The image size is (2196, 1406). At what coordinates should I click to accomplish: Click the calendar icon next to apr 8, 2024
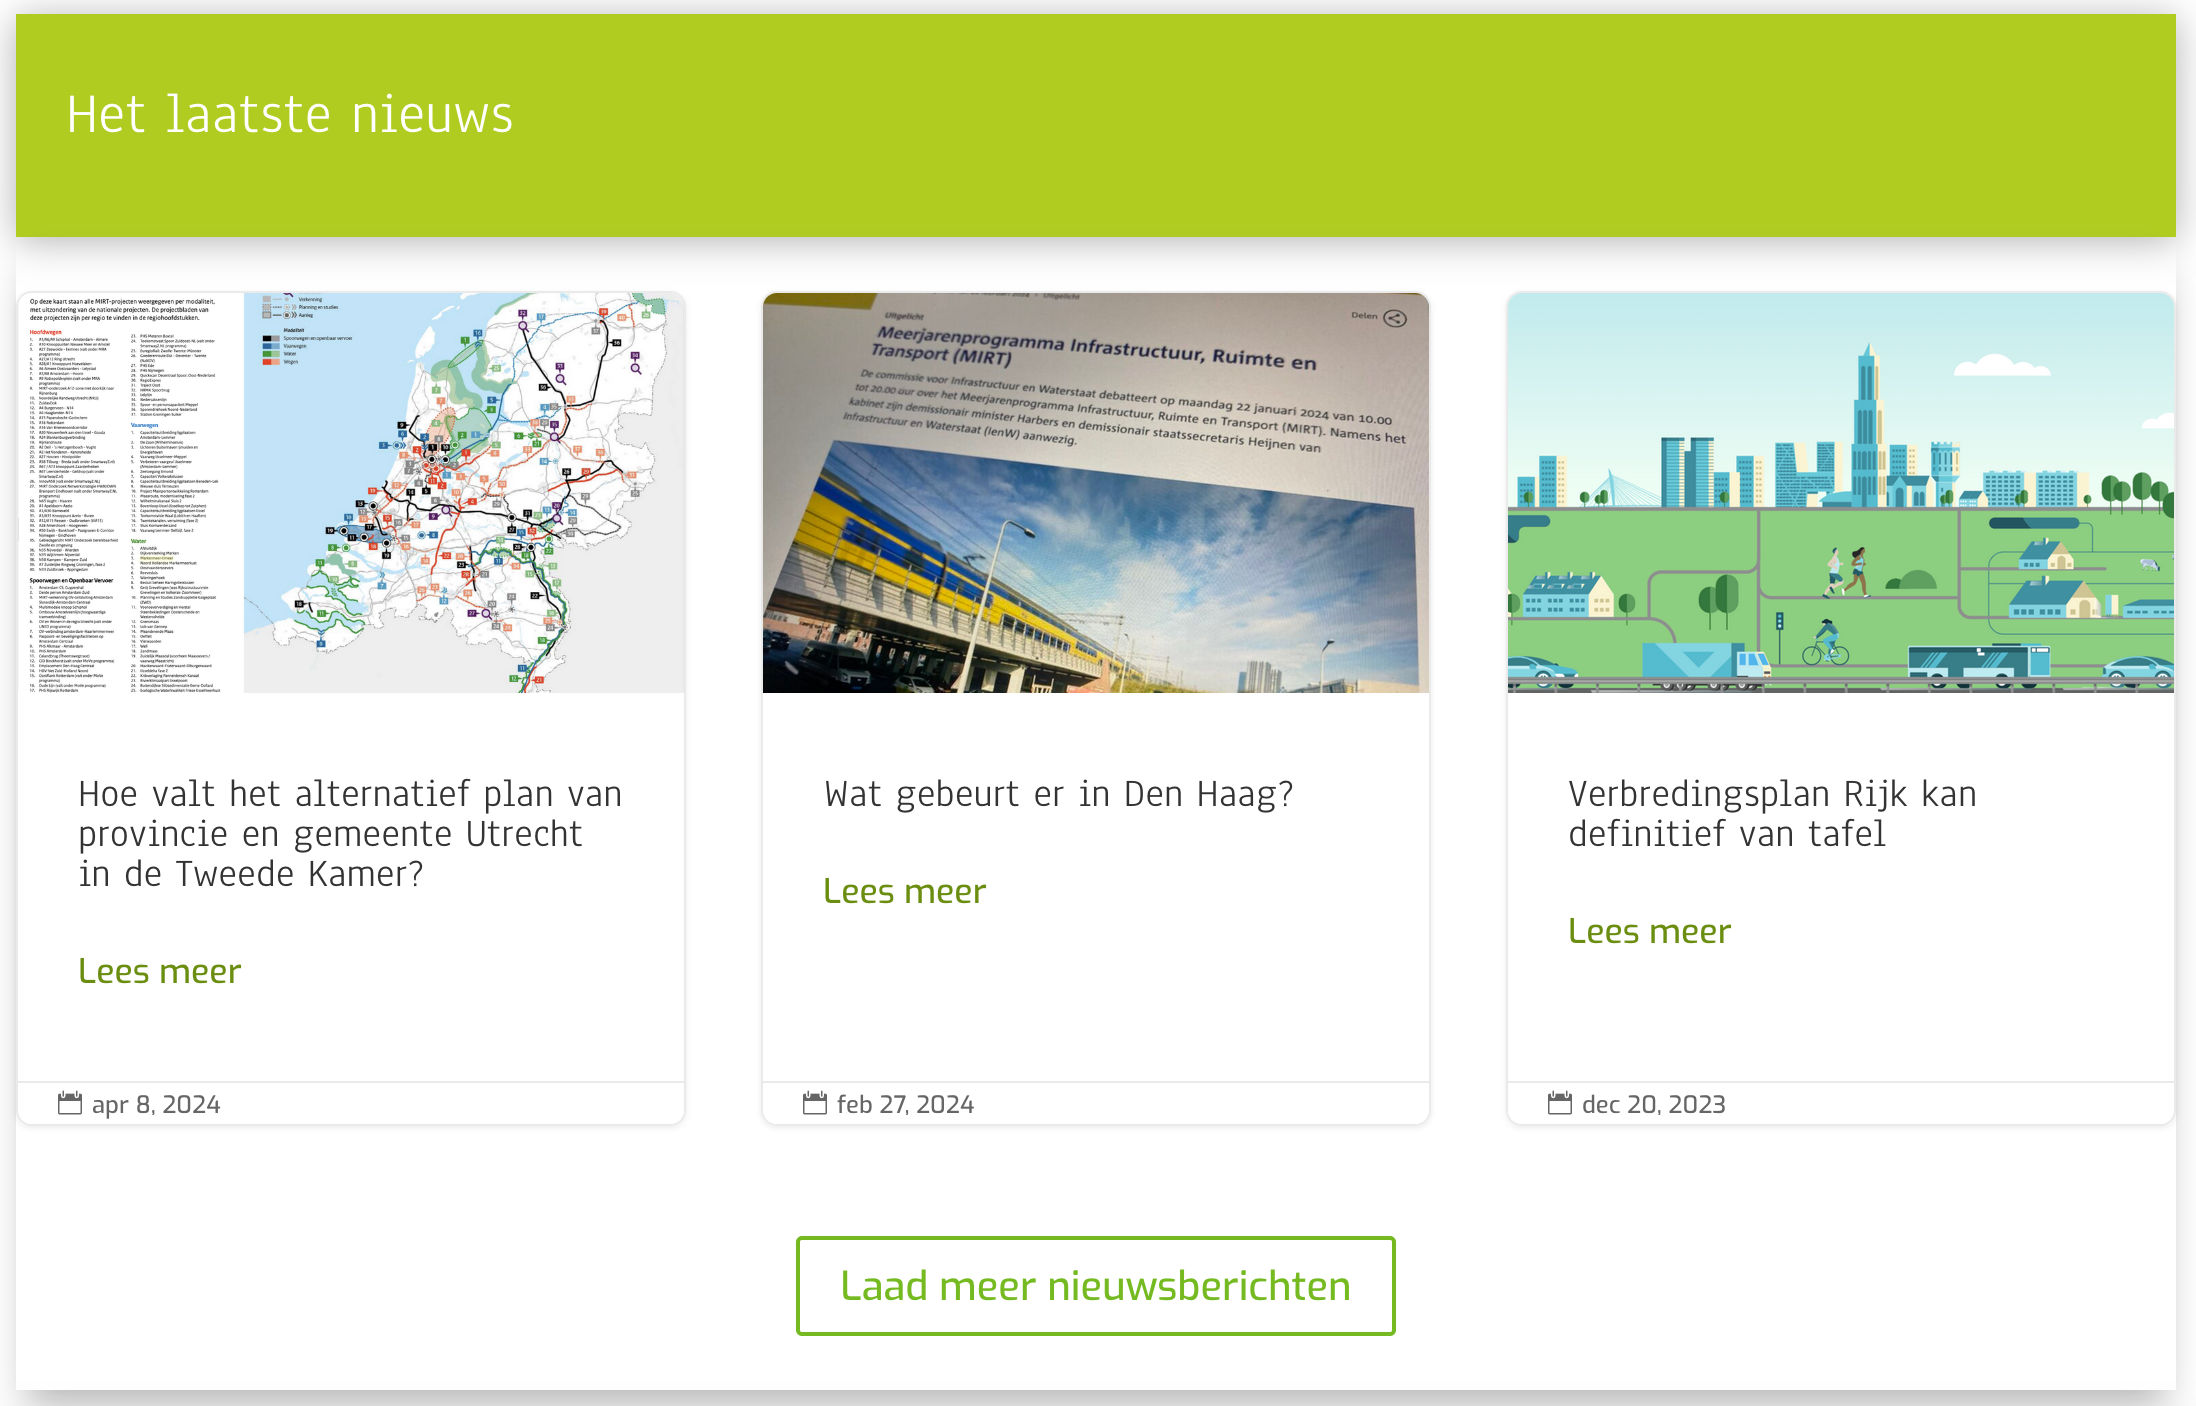(68, 1103)
